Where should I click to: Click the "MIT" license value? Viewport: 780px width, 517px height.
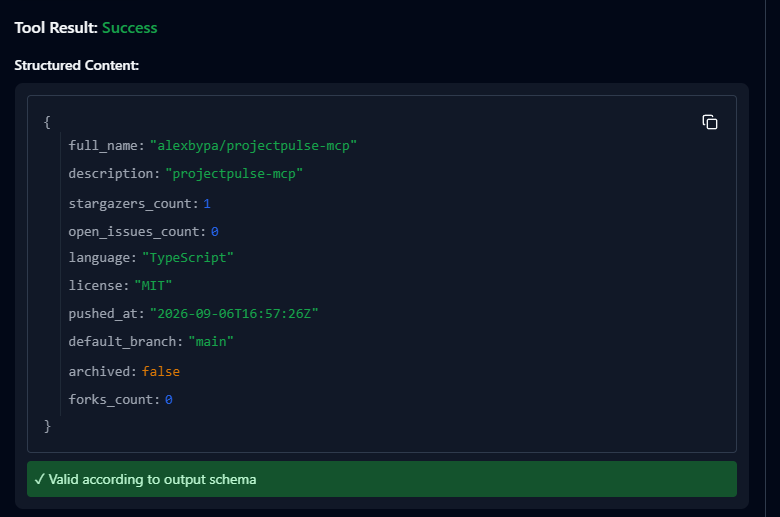pos(153,286)
